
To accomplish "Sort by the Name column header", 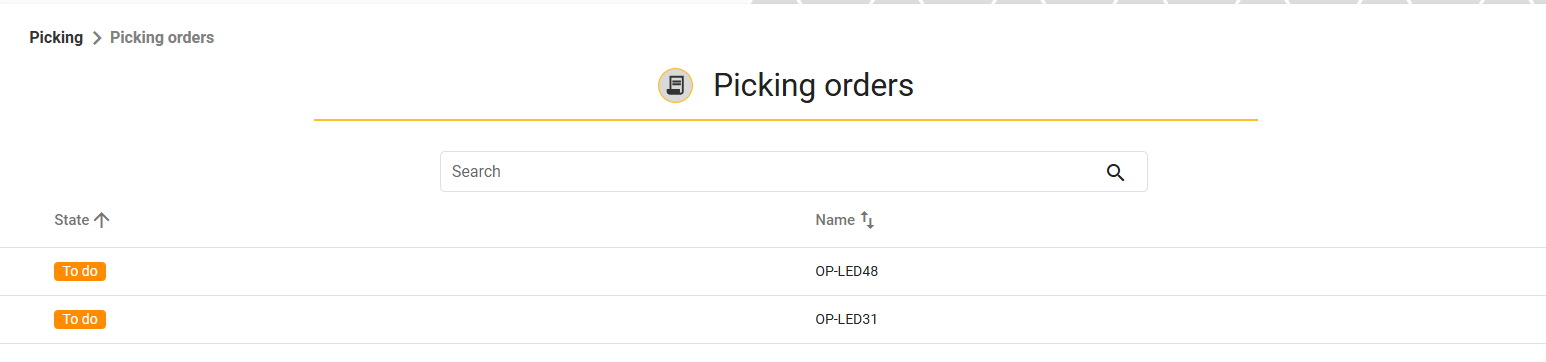I will click(x=835, y=220).
